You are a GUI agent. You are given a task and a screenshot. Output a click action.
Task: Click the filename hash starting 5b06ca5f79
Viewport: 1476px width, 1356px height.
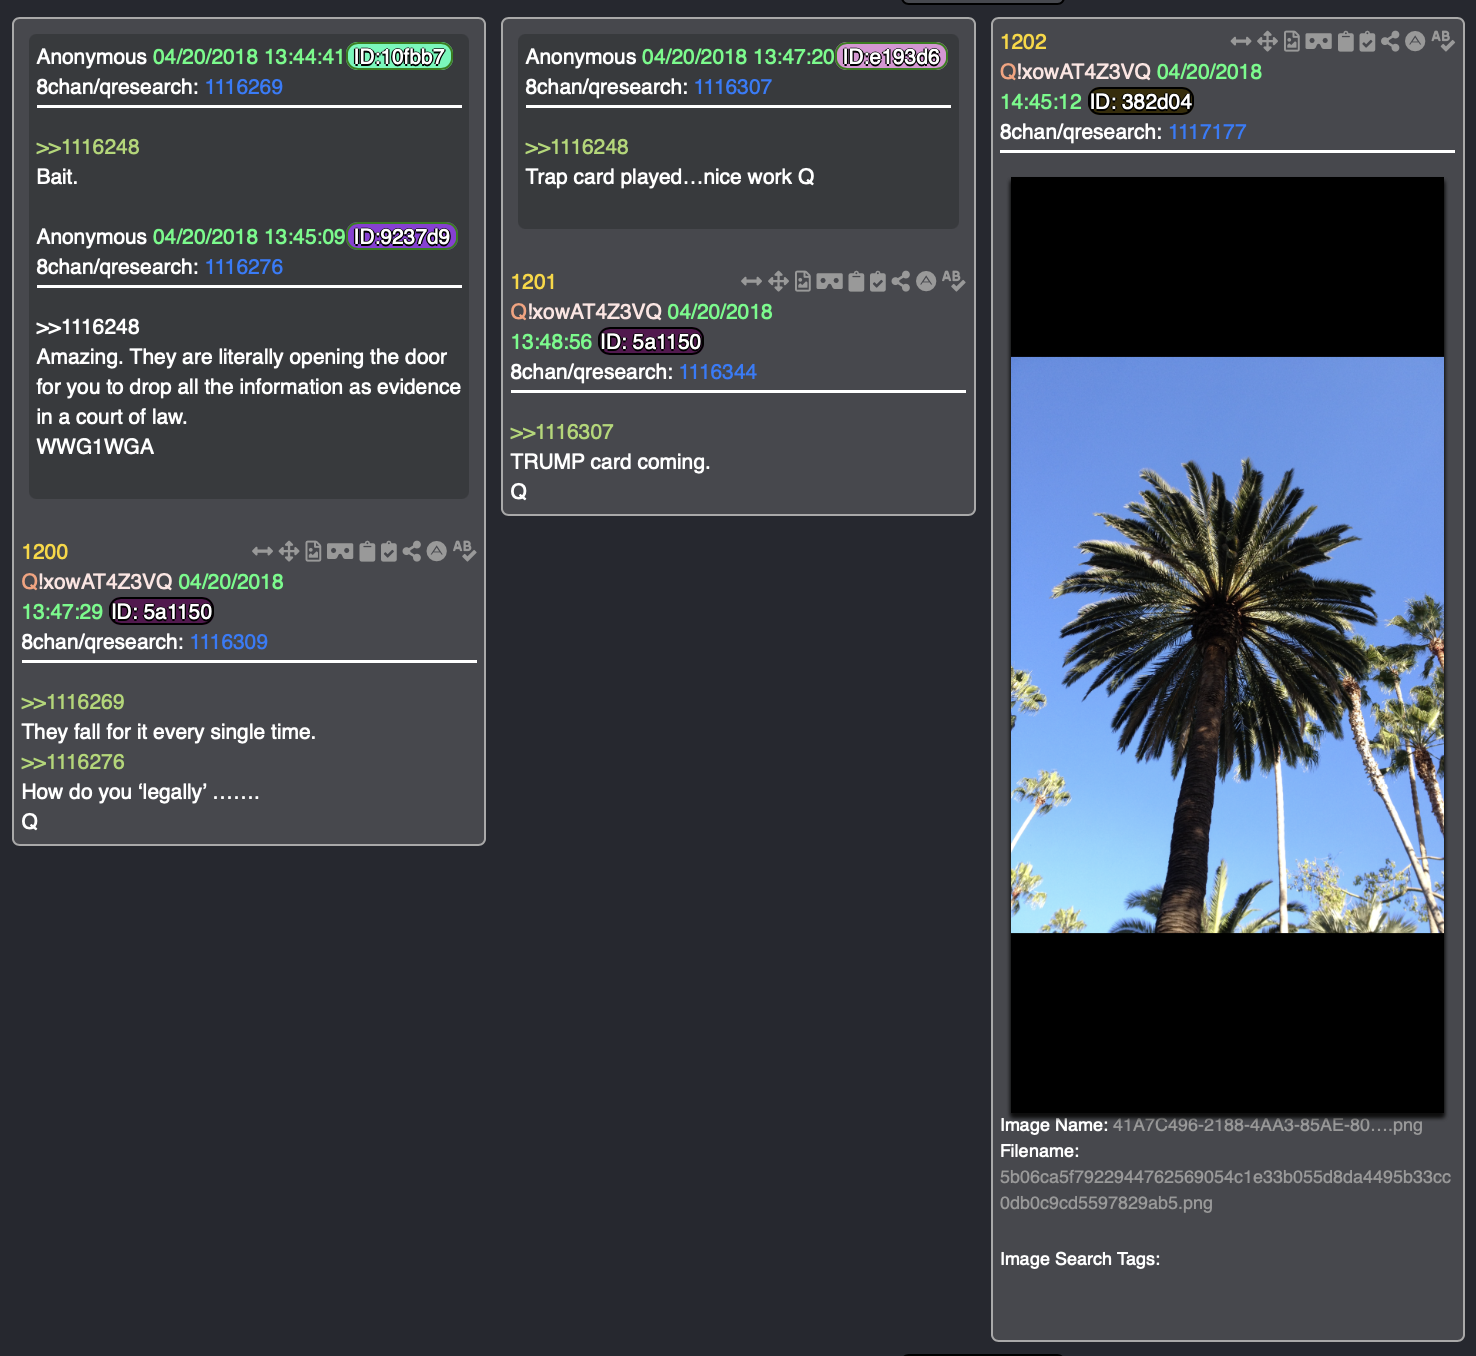pos(1225,1190)
